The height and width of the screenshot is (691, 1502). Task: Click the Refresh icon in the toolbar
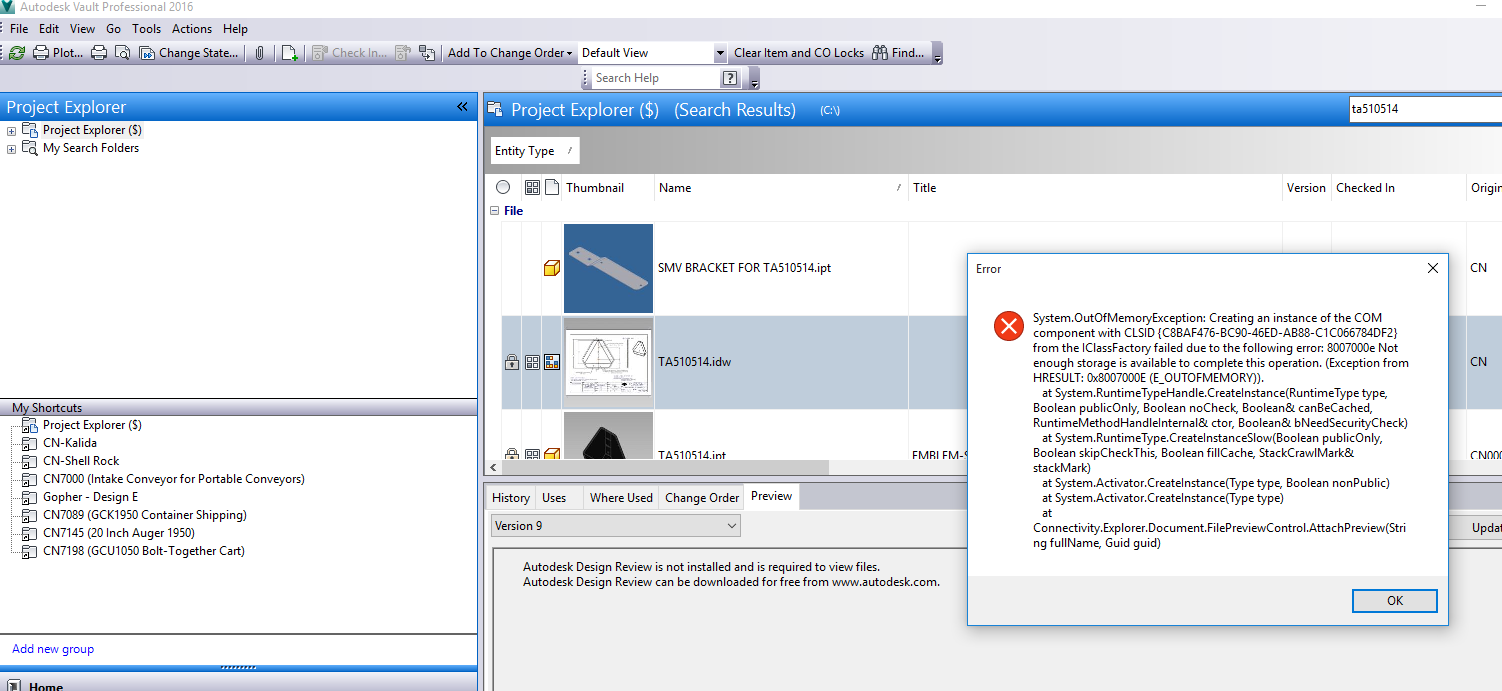(x=17, y=52)
